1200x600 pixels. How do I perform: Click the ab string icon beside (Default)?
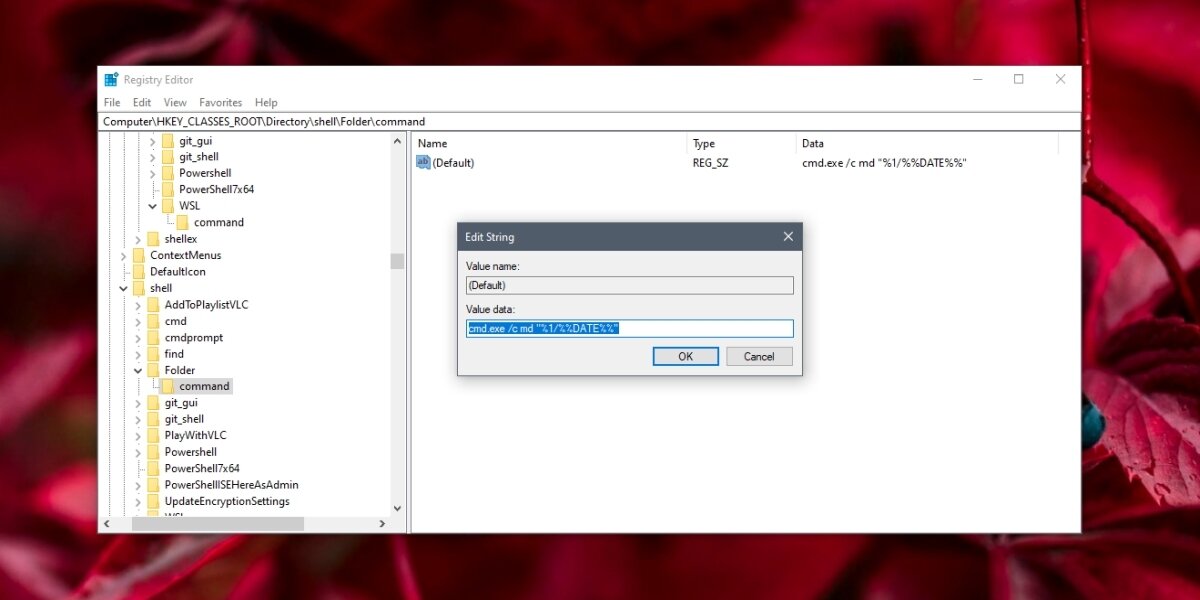[x=423, y=162]
